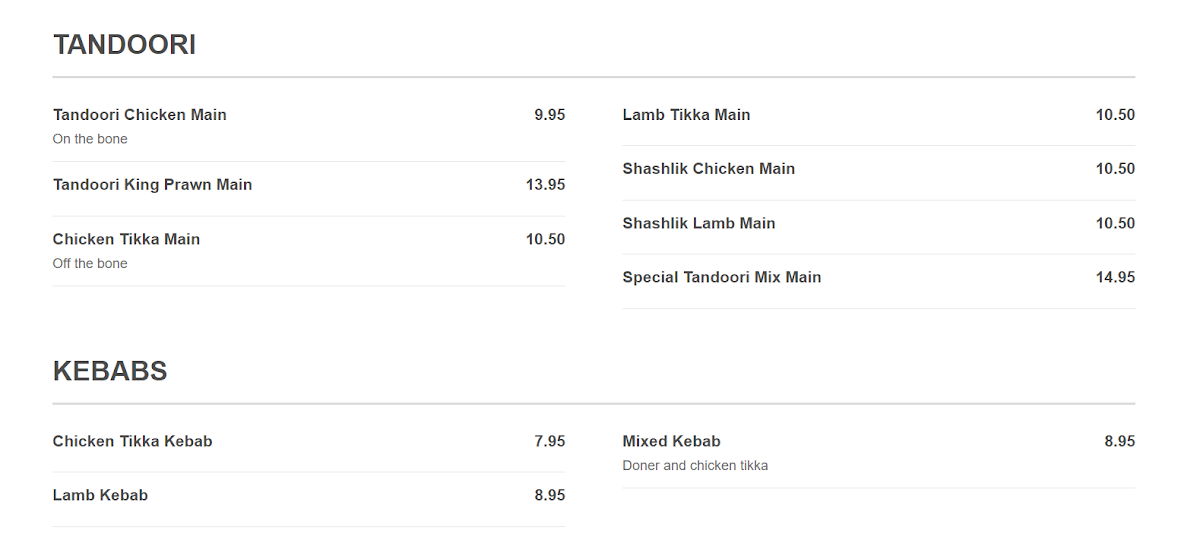Click the TANDOORI section heading
This screenshot has width=1200, height=559.
coord(124,45)
